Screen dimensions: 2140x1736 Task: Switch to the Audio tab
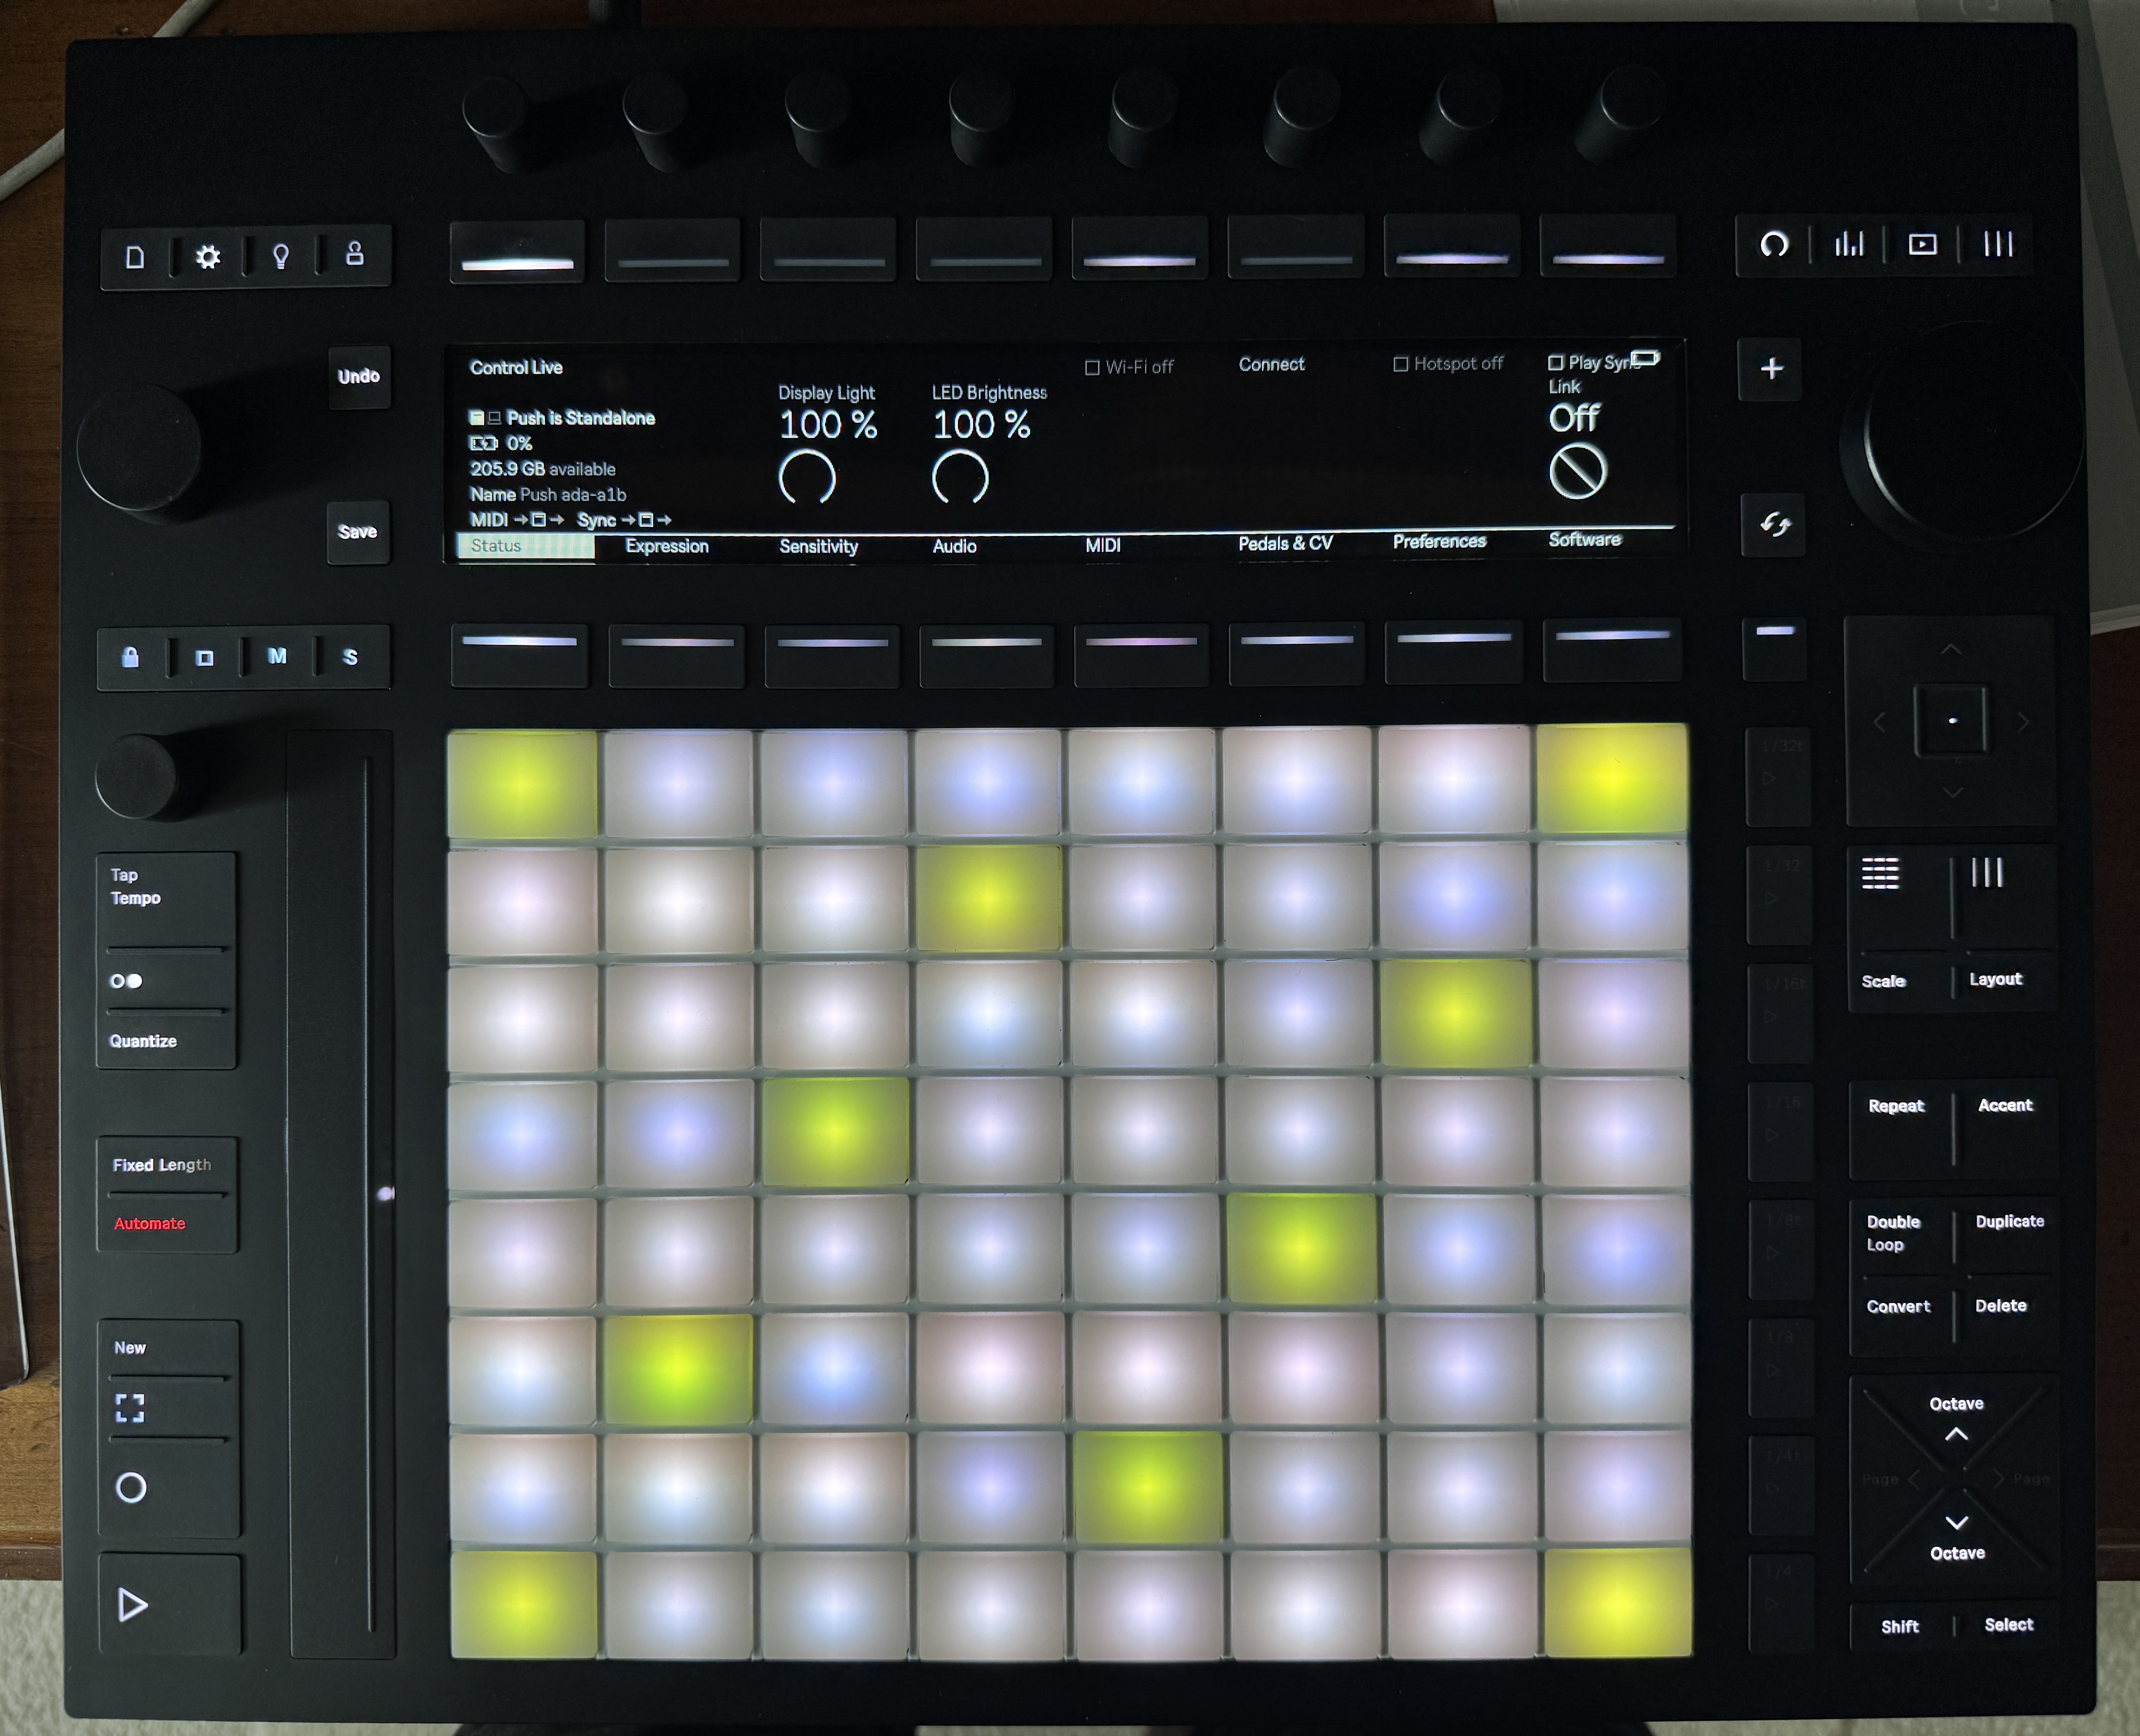(x=955, y=546)
